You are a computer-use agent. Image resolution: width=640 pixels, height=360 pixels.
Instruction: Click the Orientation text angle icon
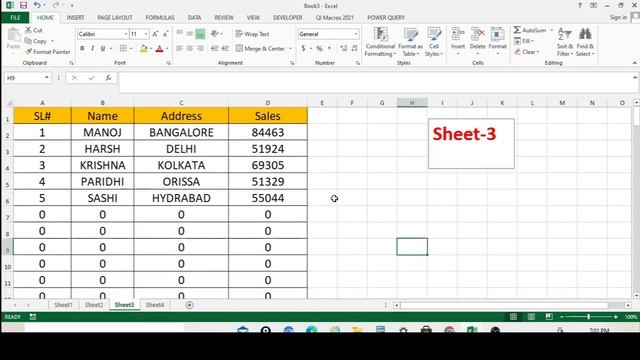215,34
